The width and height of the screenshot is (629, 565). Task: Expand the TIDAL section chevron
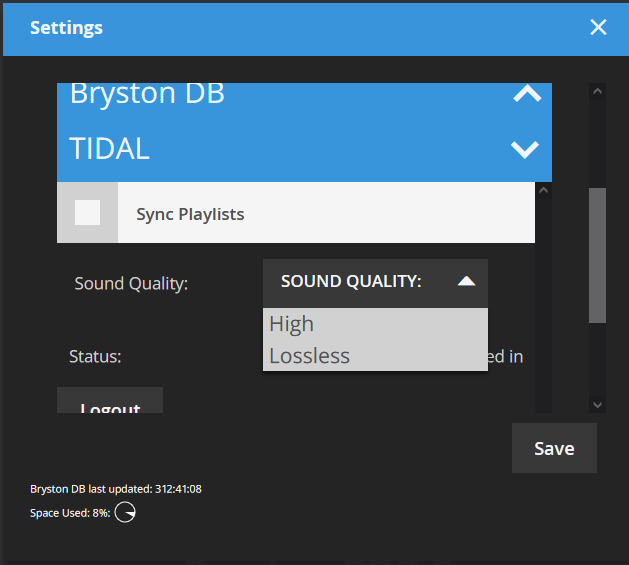coord(525,150)
